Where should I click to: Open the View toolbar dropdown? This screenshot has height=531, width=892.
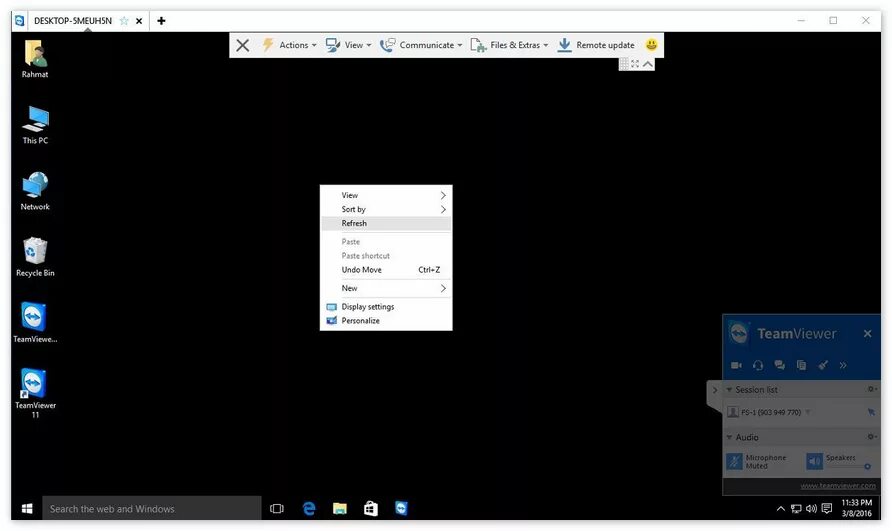[348, 45]
